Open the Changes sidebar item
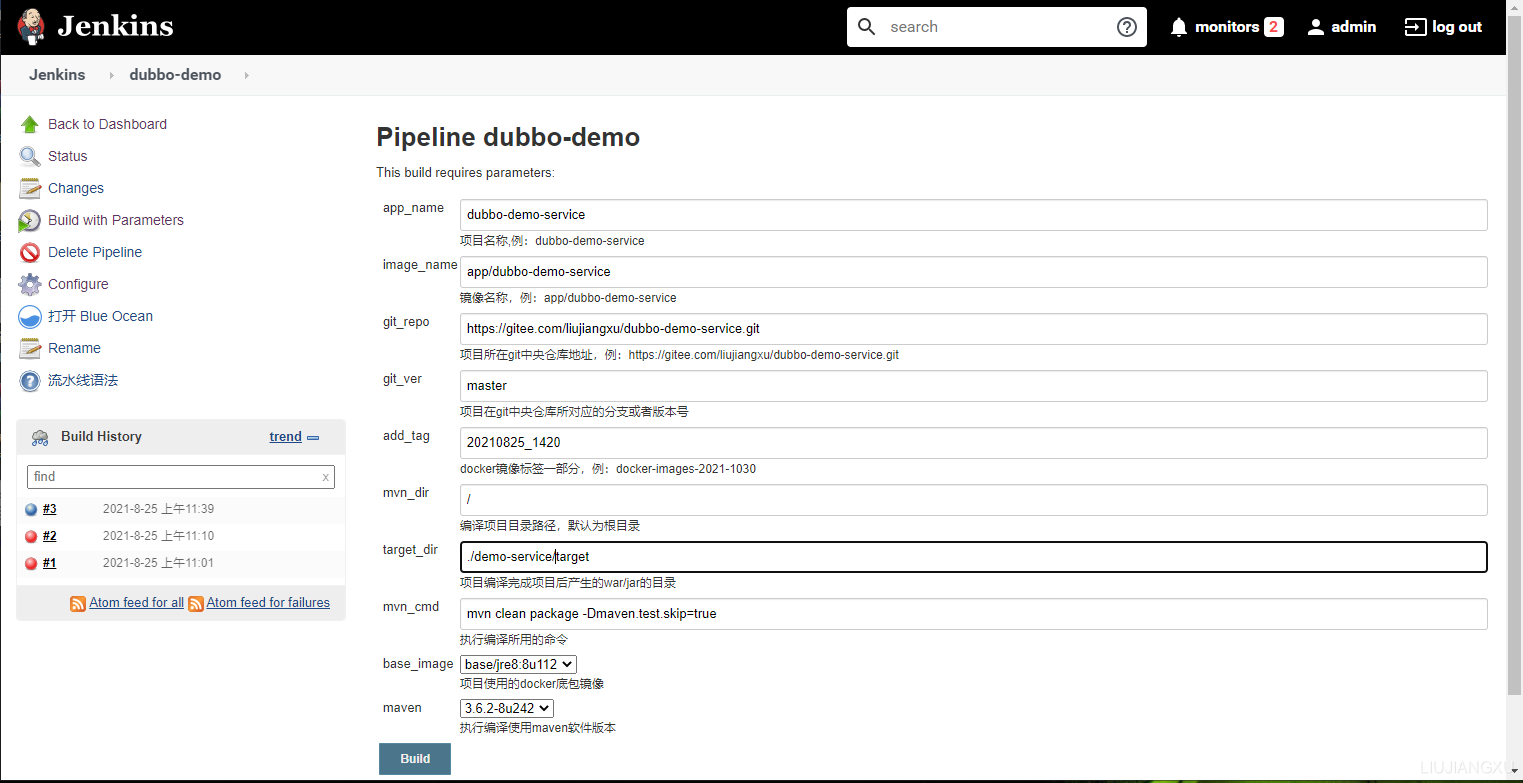 coord(76,188)
